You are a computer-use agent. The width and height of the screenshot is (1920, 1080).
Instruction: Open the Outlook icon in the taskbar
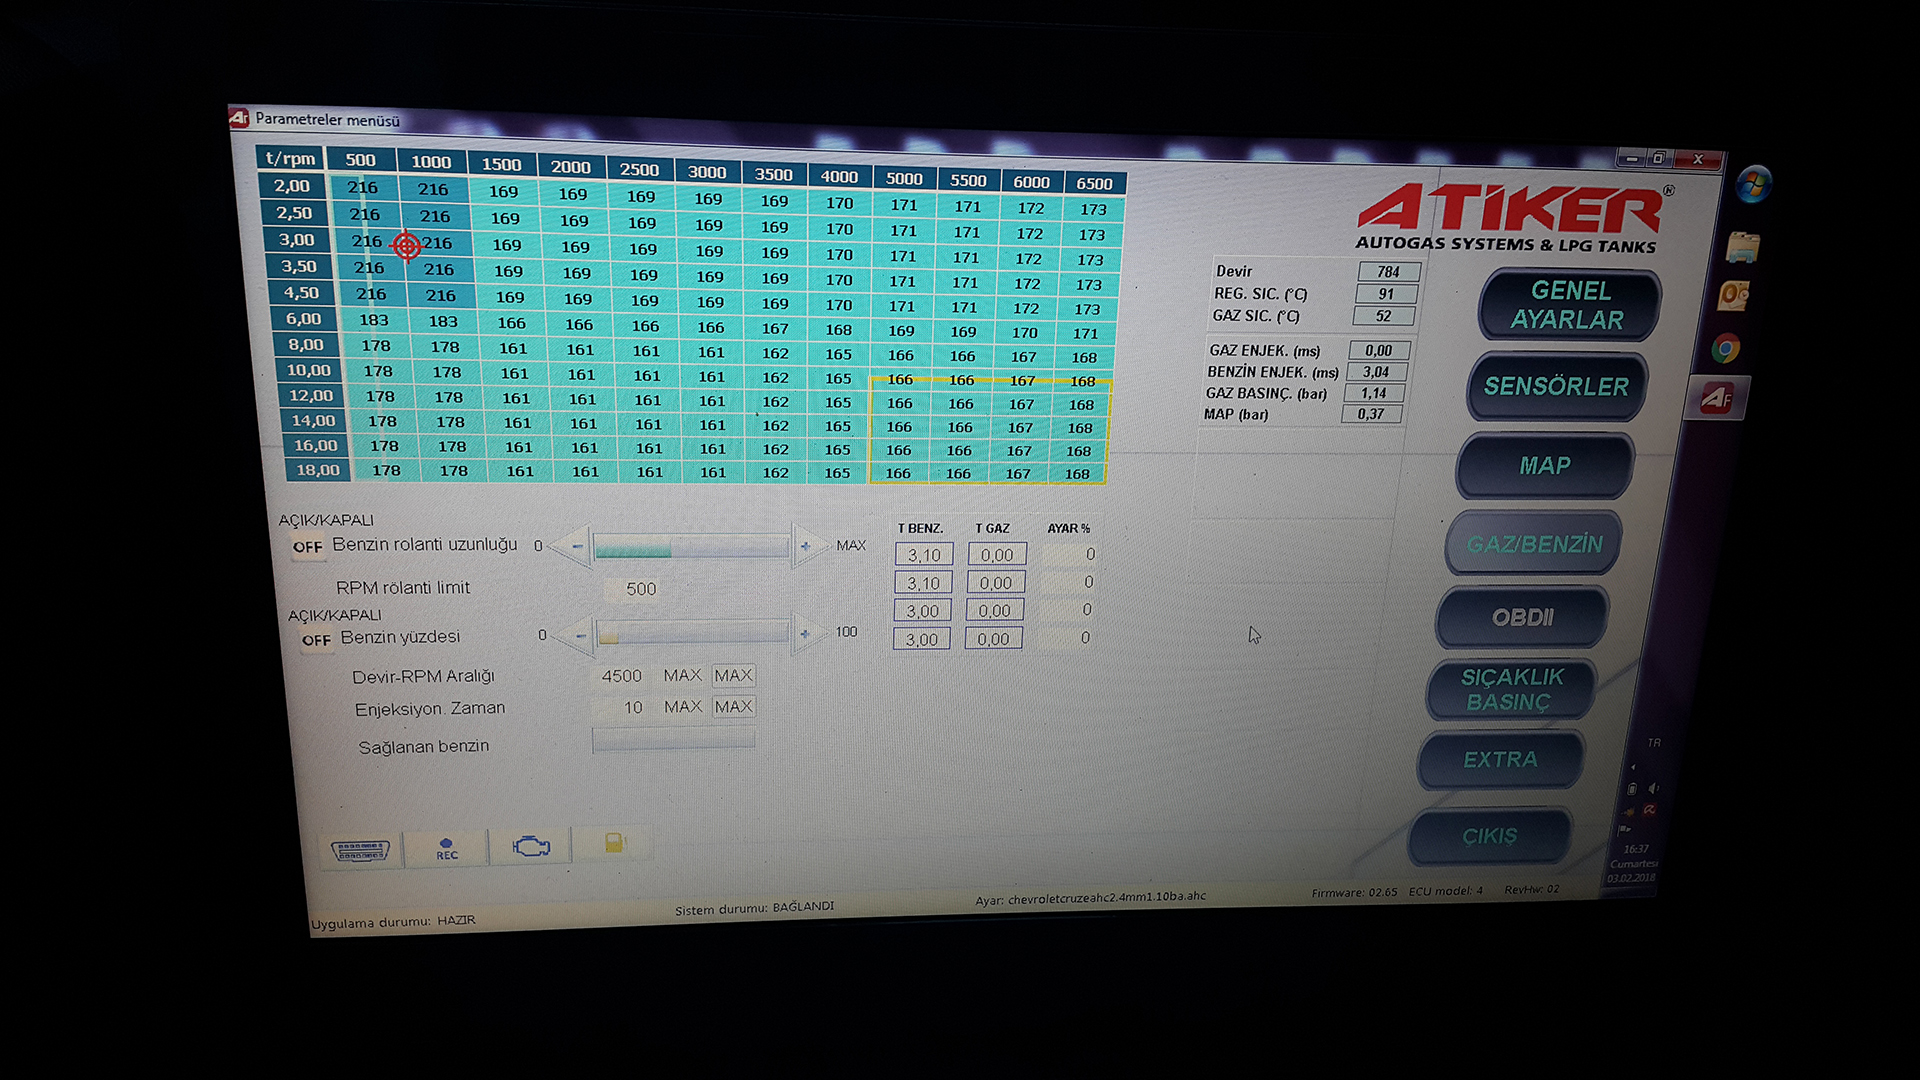(x=1735, y=296)
